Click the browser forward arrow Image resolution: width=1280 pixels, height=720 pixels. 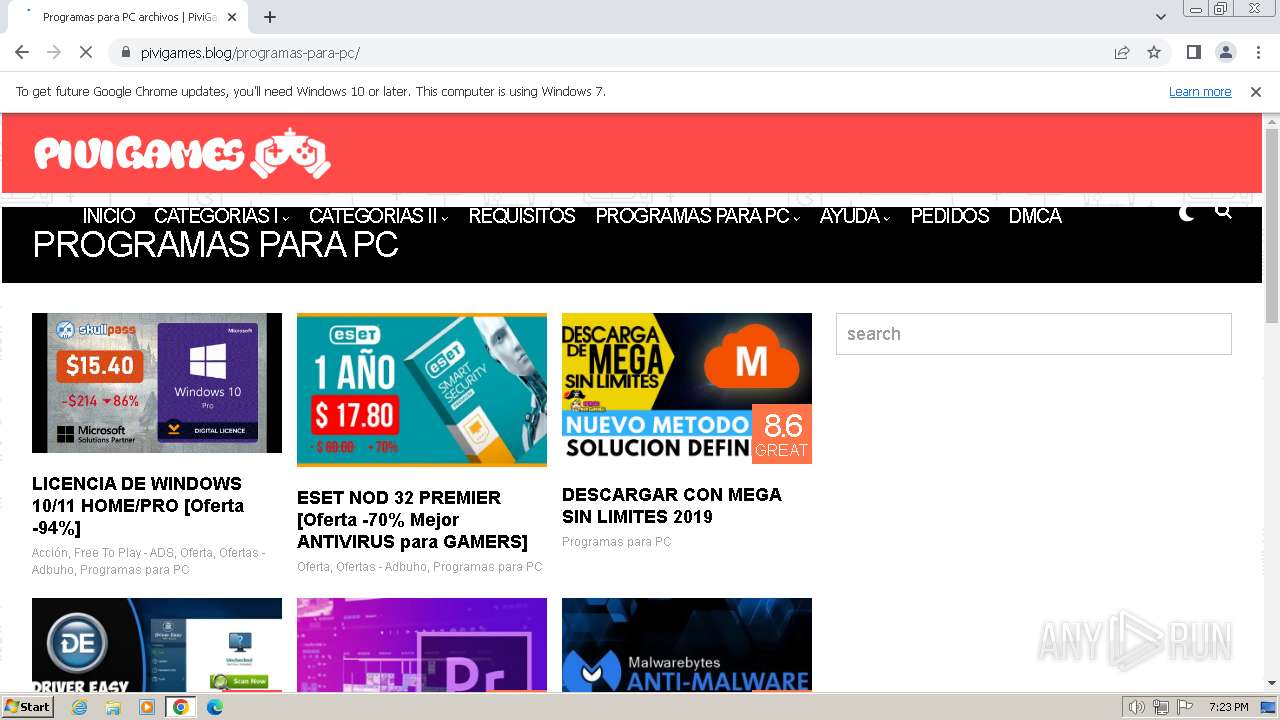[54, 52]
